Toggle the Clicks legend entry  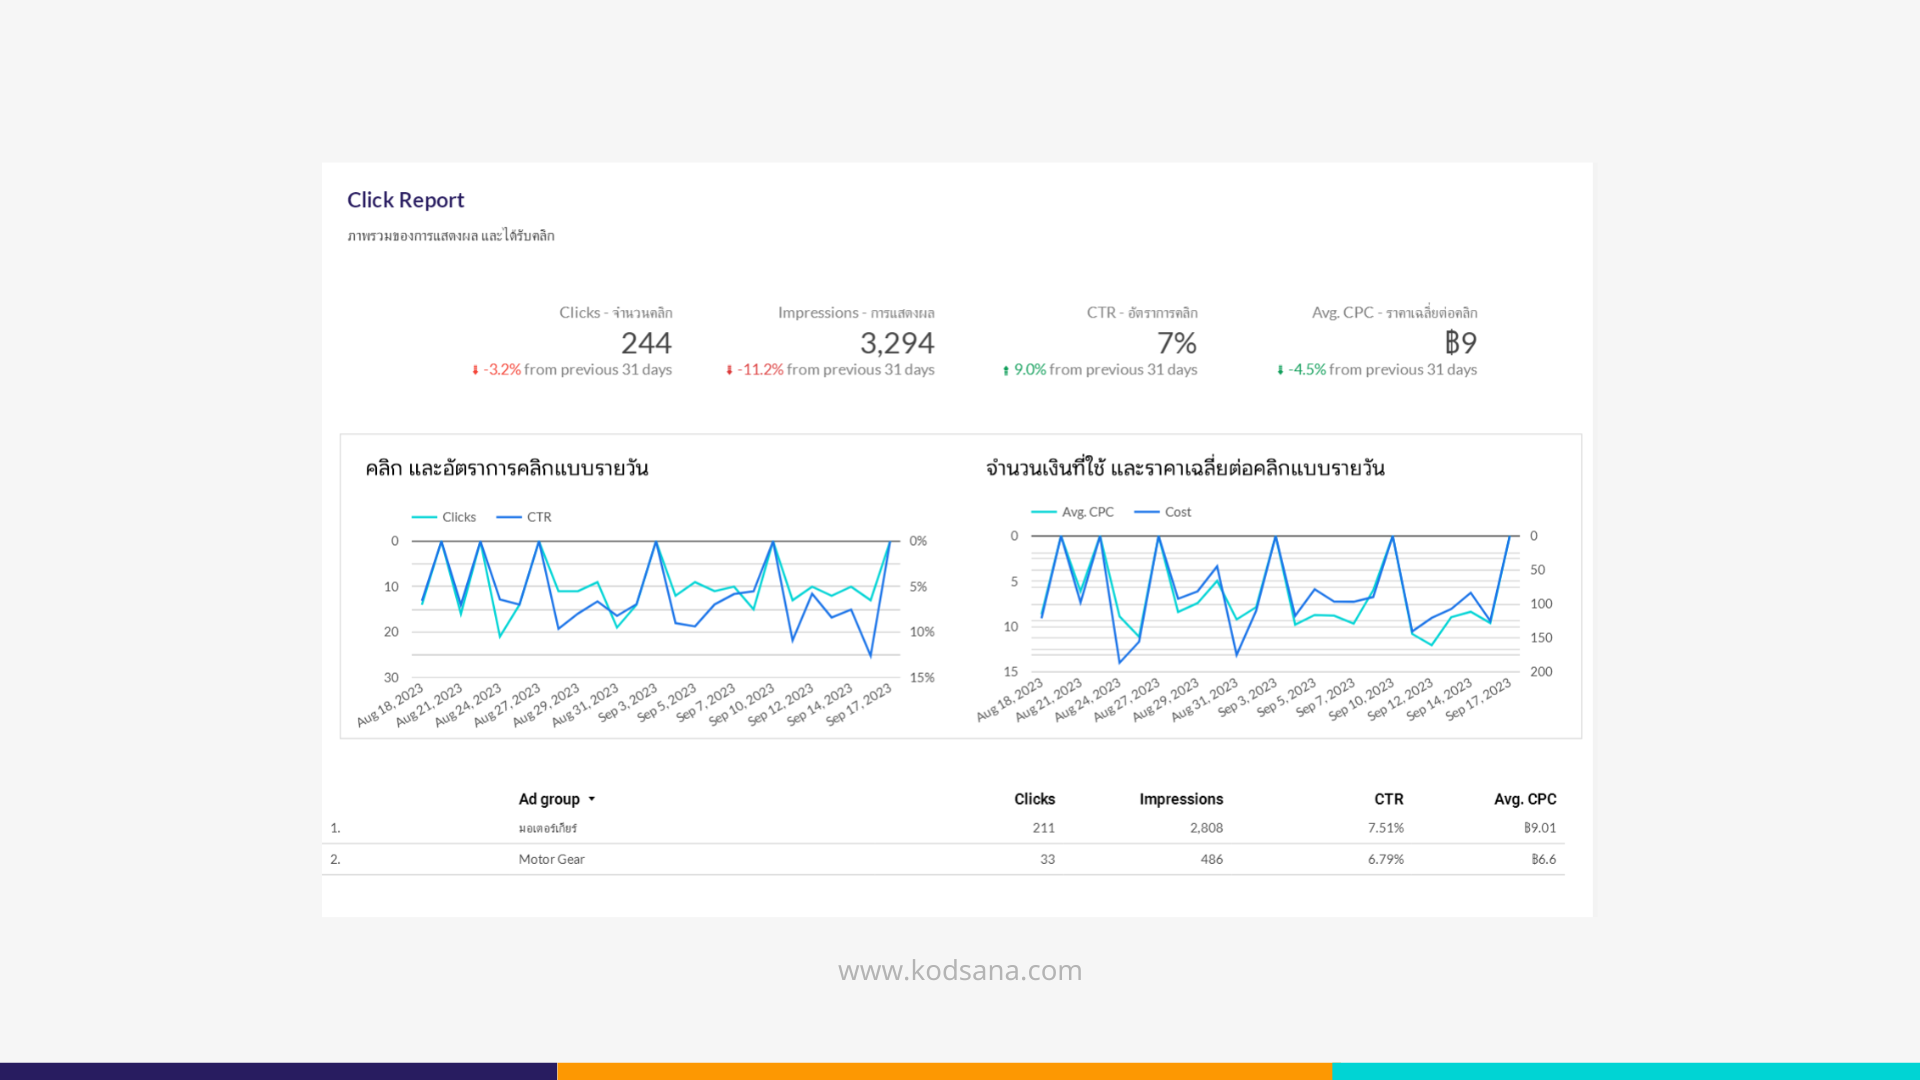coord(444,517)
